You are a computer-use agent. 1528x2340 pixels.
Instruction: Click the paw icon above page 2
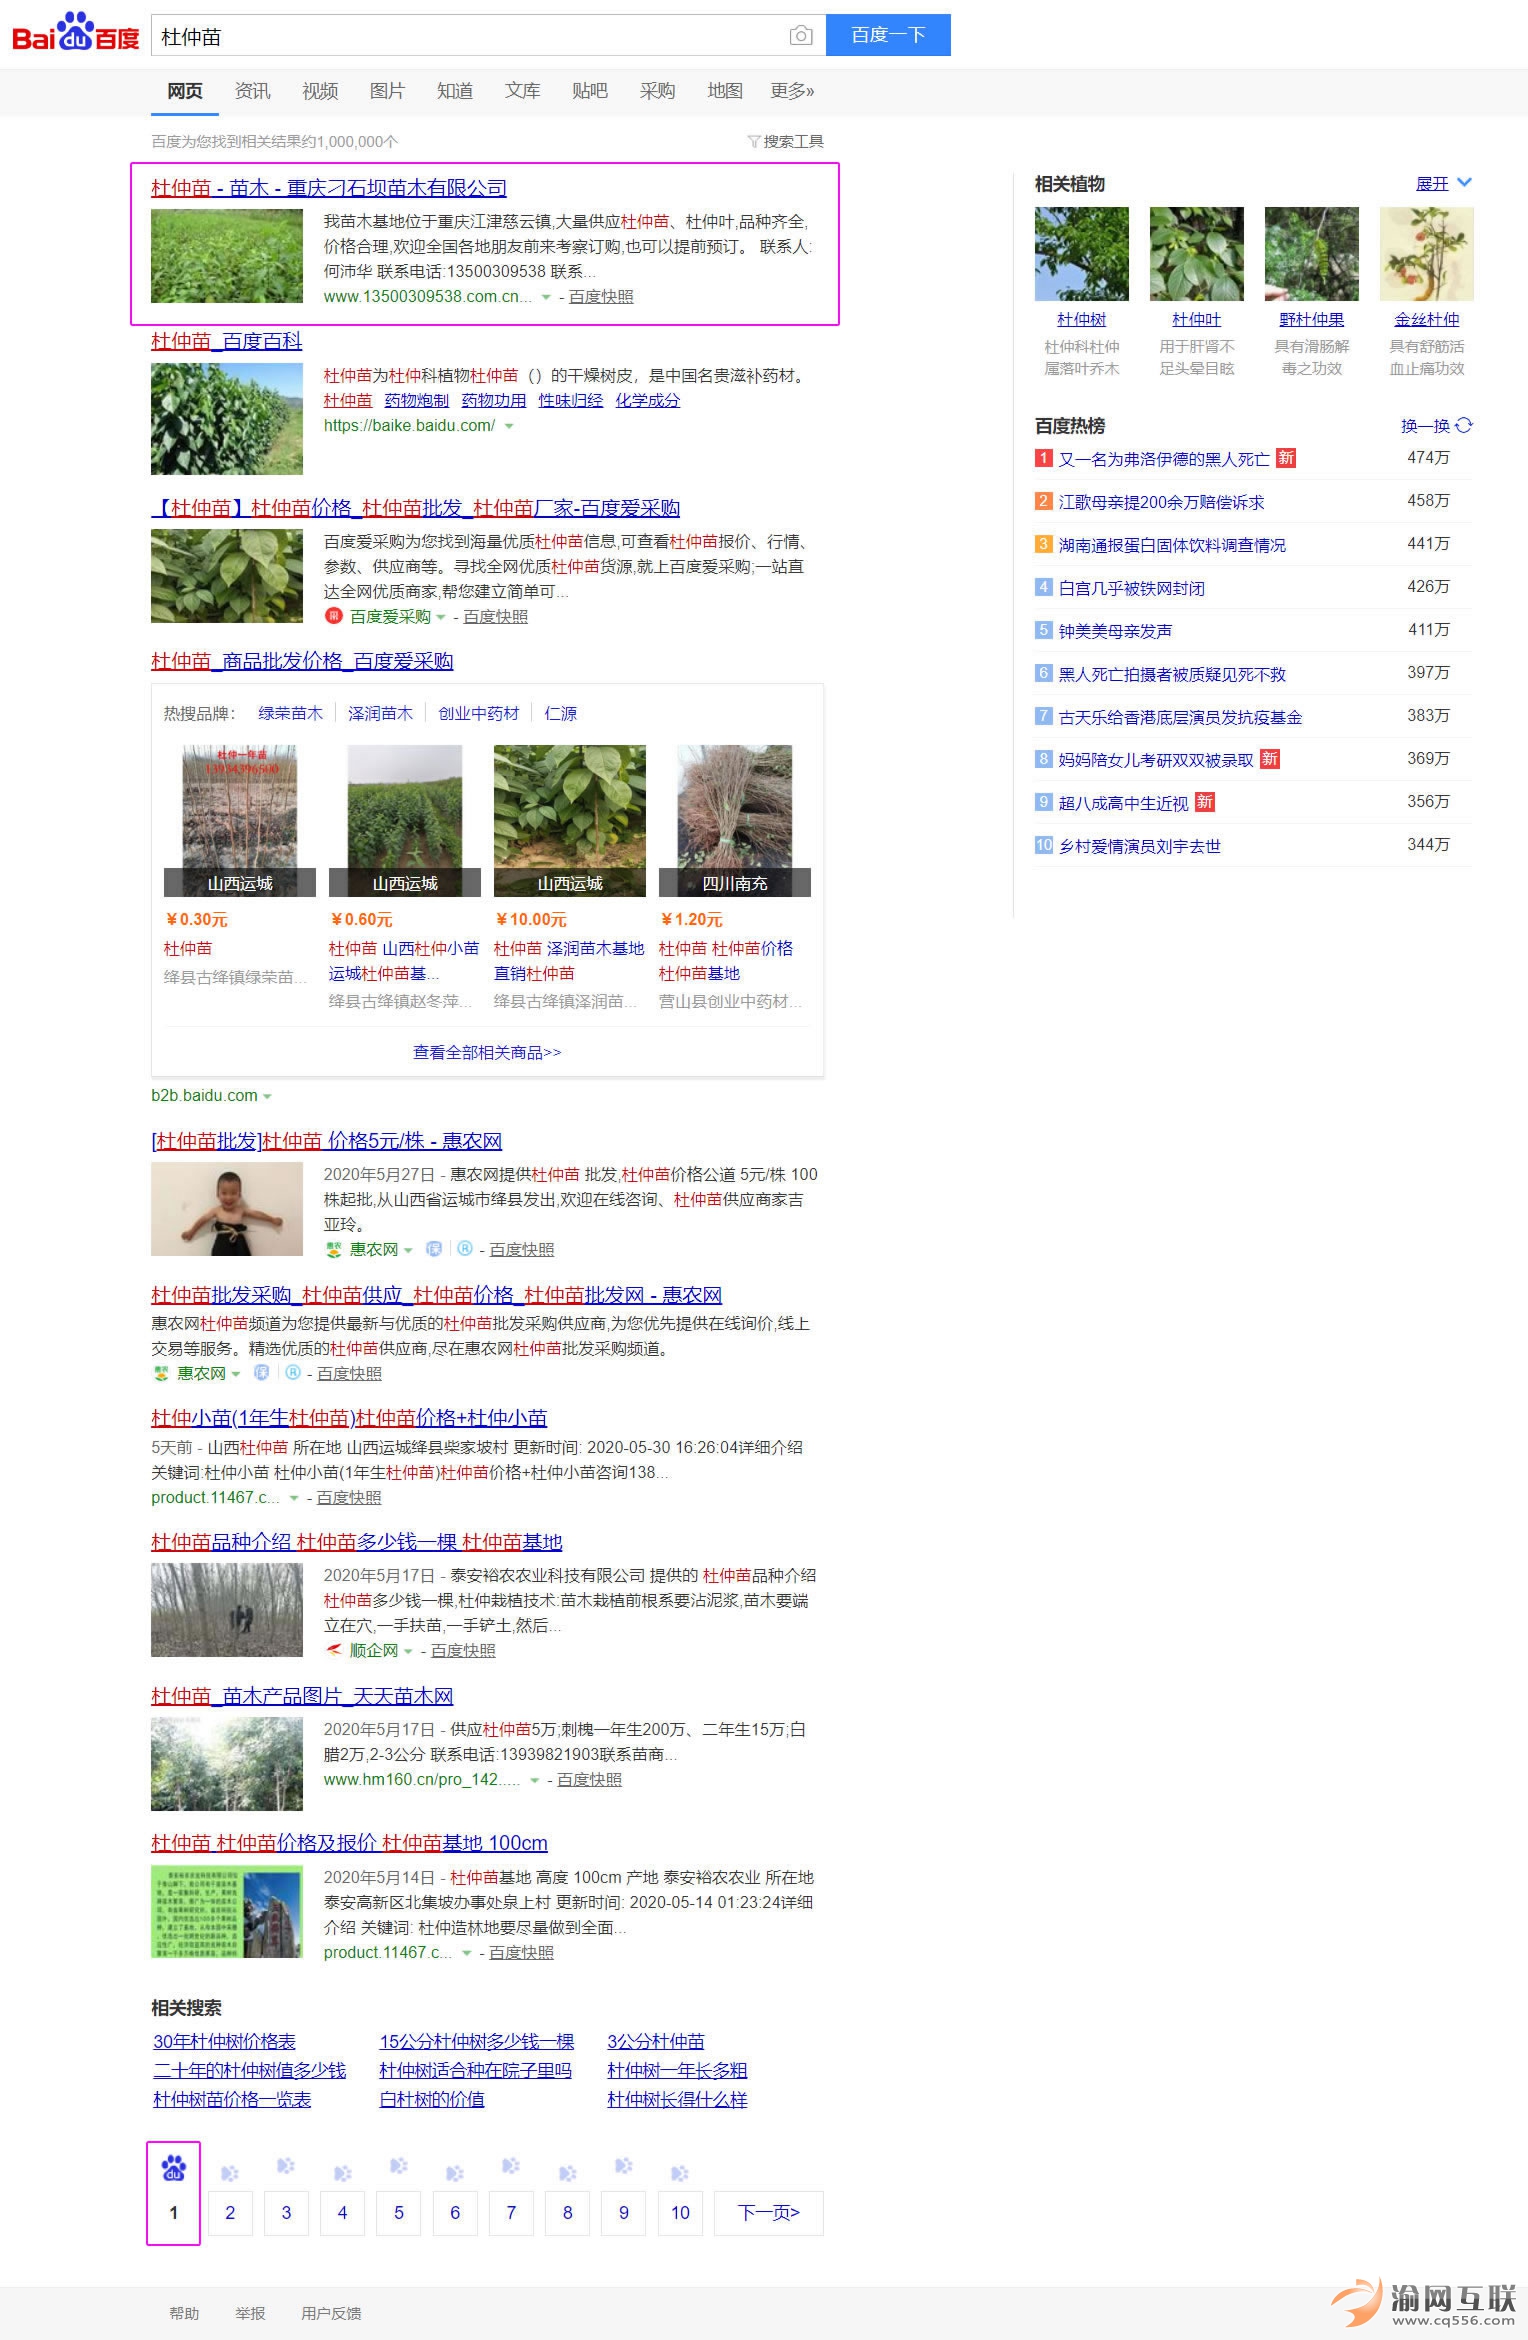pos(230,2171)
